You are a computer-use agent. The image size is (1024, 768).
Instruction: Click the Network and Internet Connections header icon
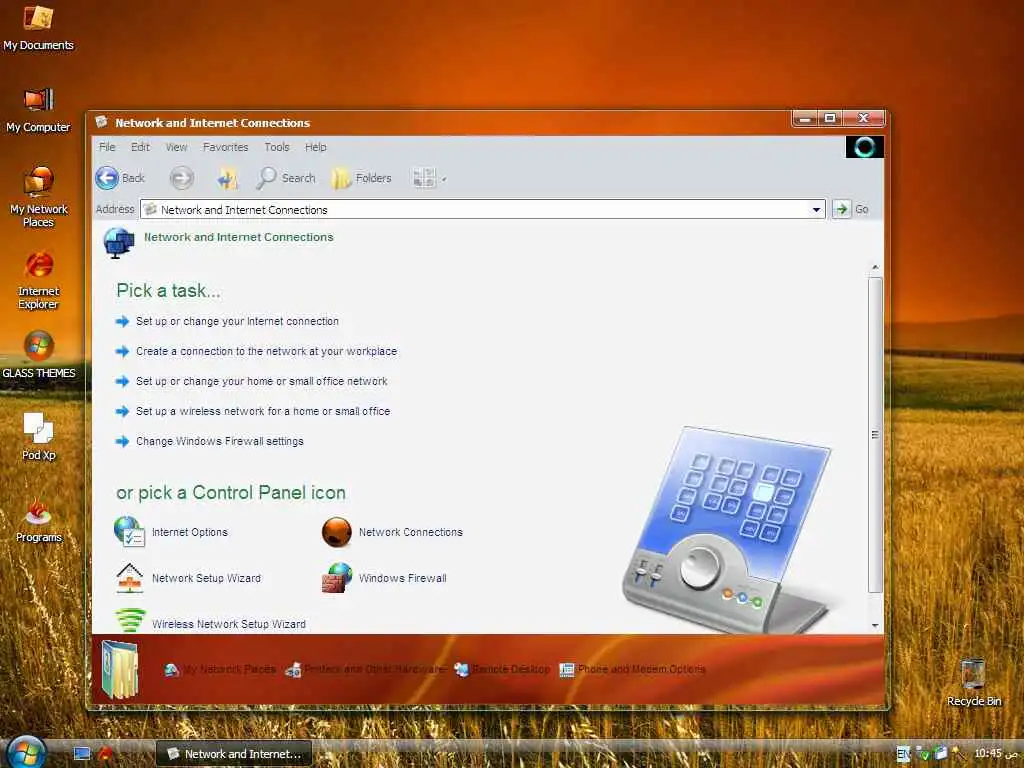tap(119, 243)
